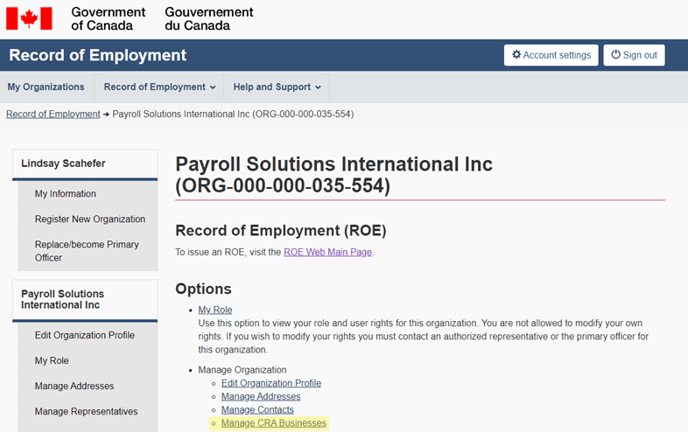Viewport: 688px width, 432px height.
Task: Open Replace/become Primary Officer sidebar item
Action: [x=86, y=251]
